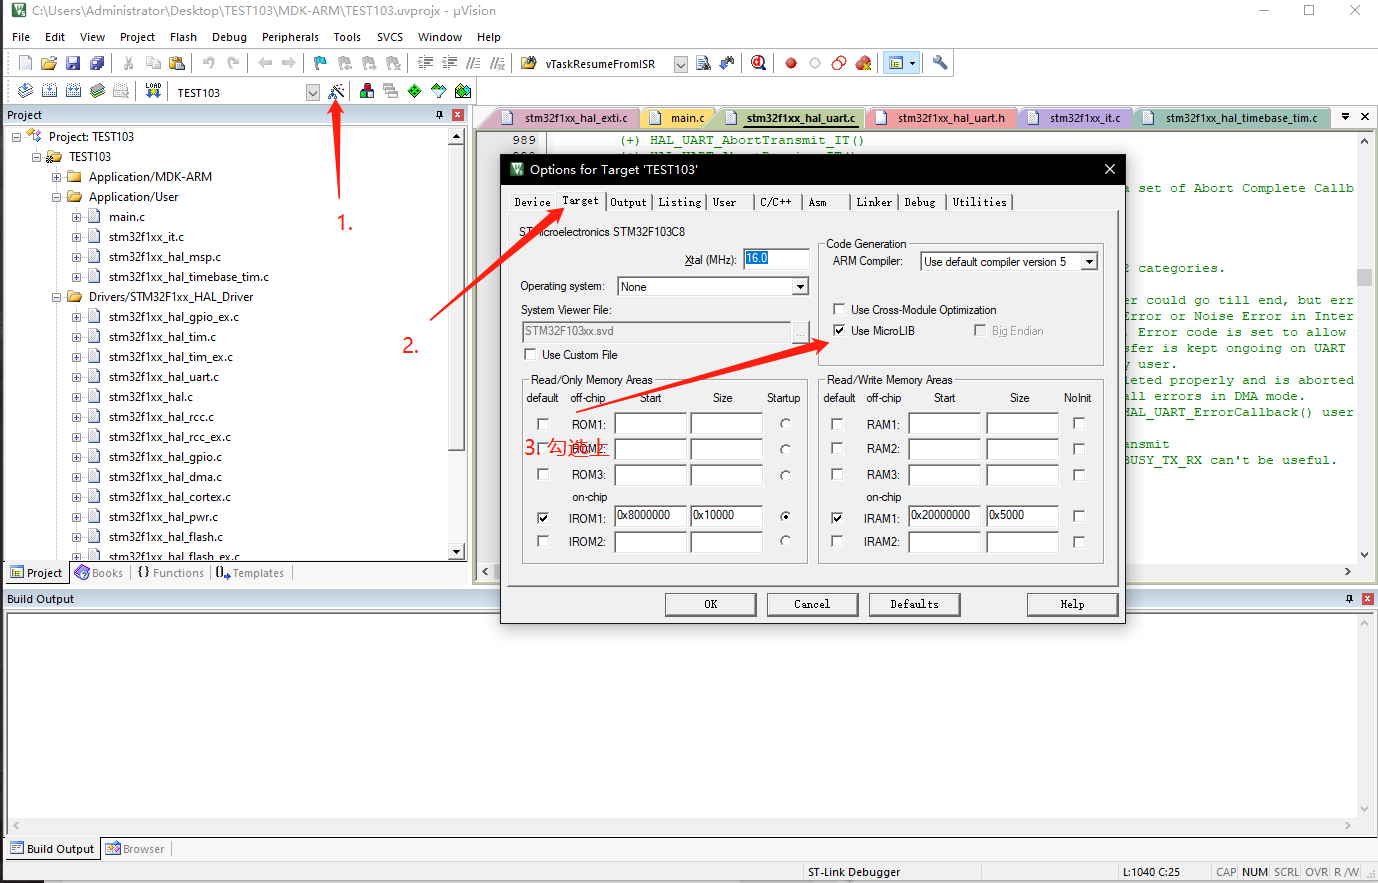The image size is (1378, 883).
Task: Click the Save All icon
Action: tap(97, 63)
